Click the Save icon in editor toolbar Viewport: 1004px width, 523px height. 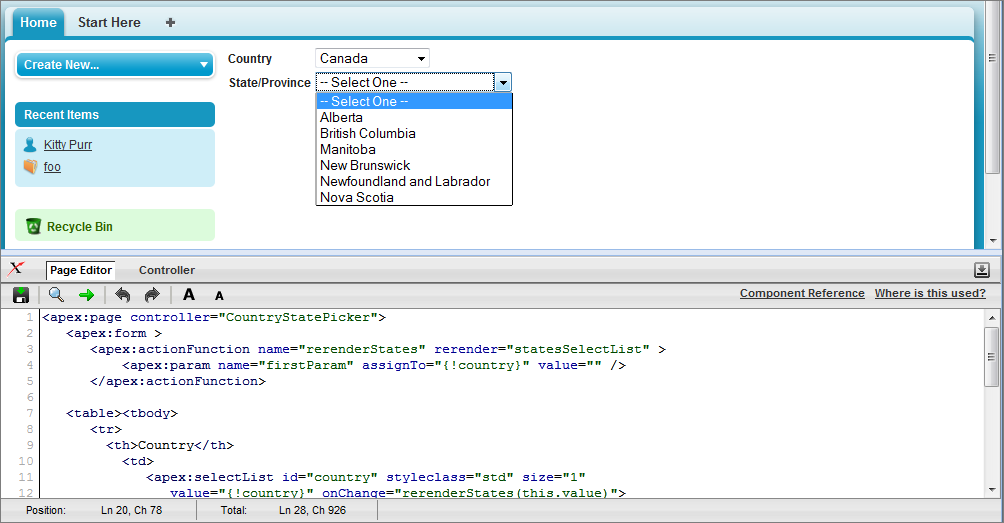[x=20, y=295]
